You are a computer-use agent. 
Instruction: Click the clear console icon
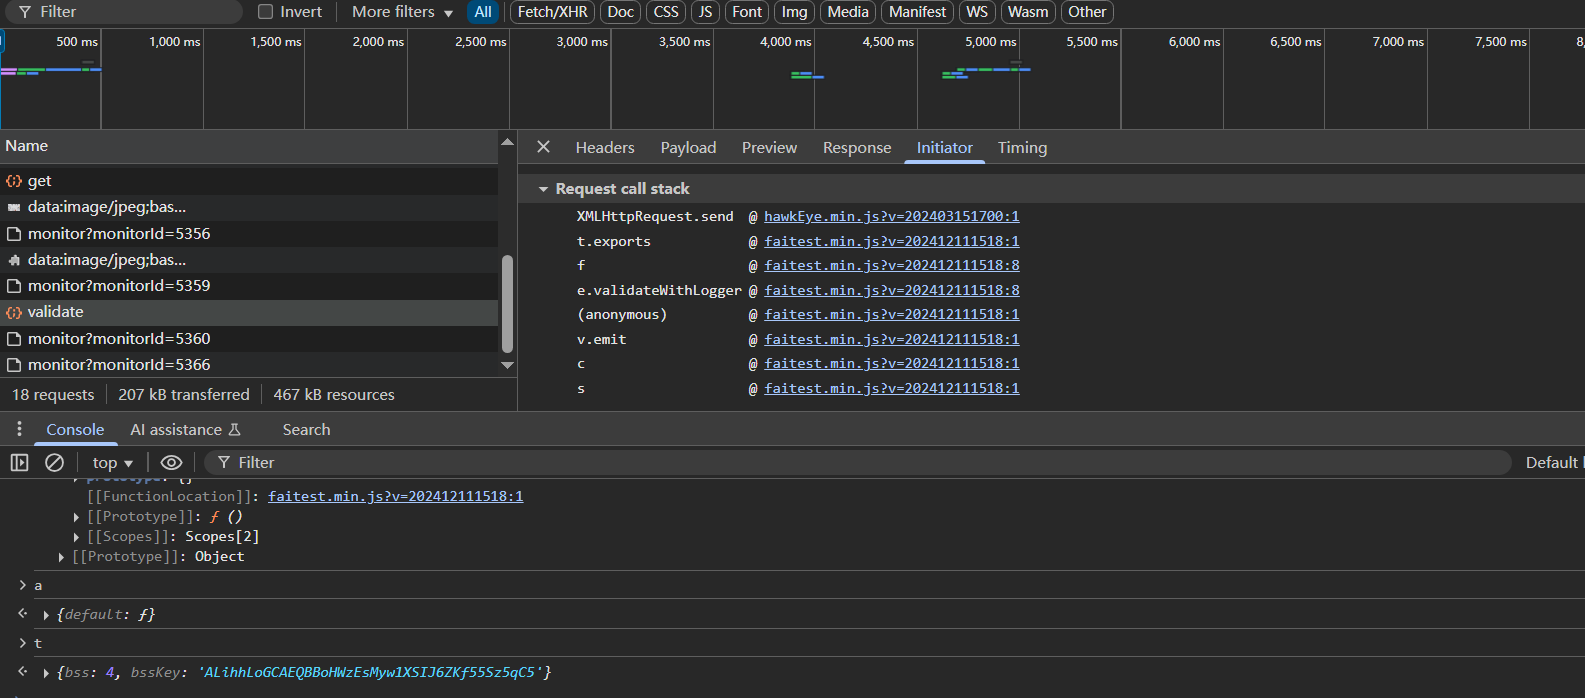click(x=55, y=462)
